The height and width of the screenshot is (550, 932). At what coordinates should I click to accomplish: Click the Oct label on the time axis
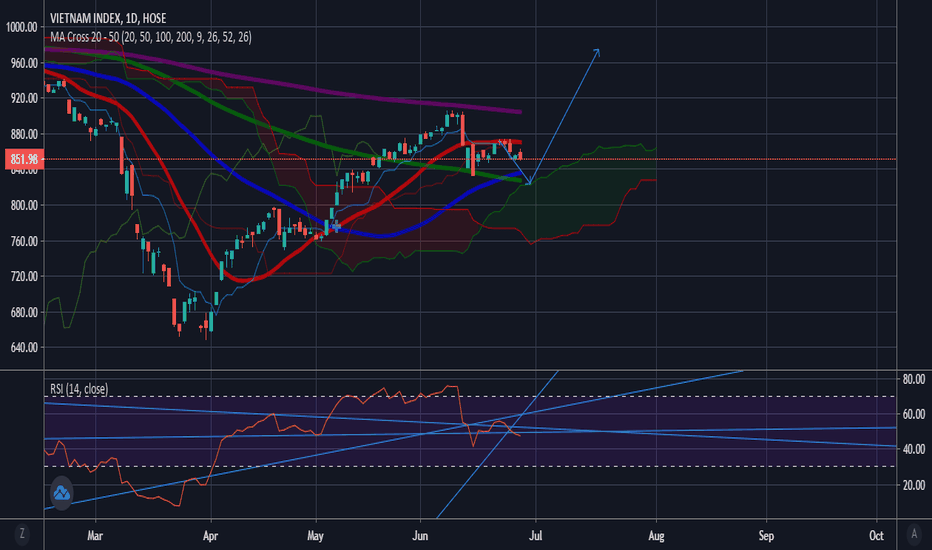(877, 536)
